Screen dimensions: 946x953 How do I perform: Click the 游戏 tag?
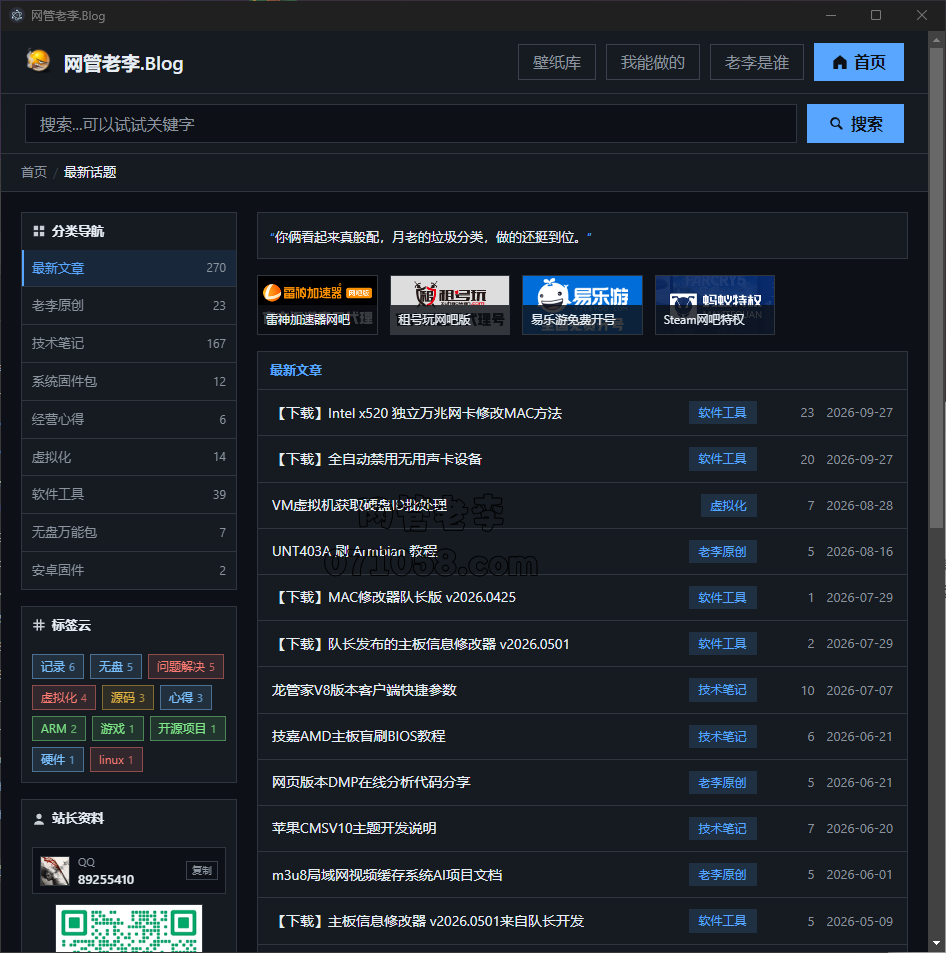118,729
